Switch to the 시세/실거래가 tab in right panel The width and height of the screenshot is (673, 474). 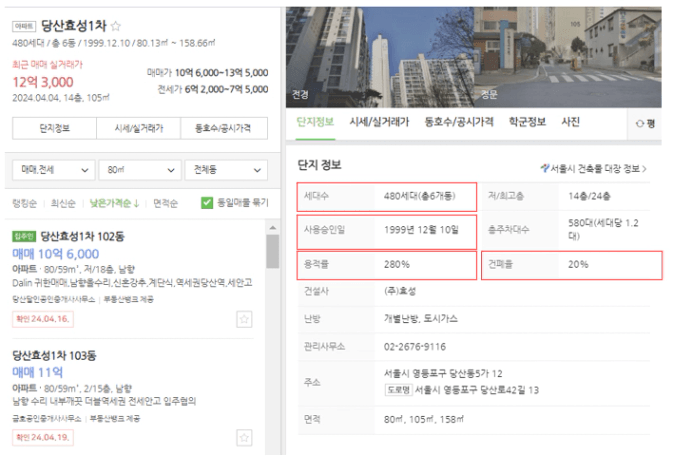pyautogui.click(x=379, y=122)
